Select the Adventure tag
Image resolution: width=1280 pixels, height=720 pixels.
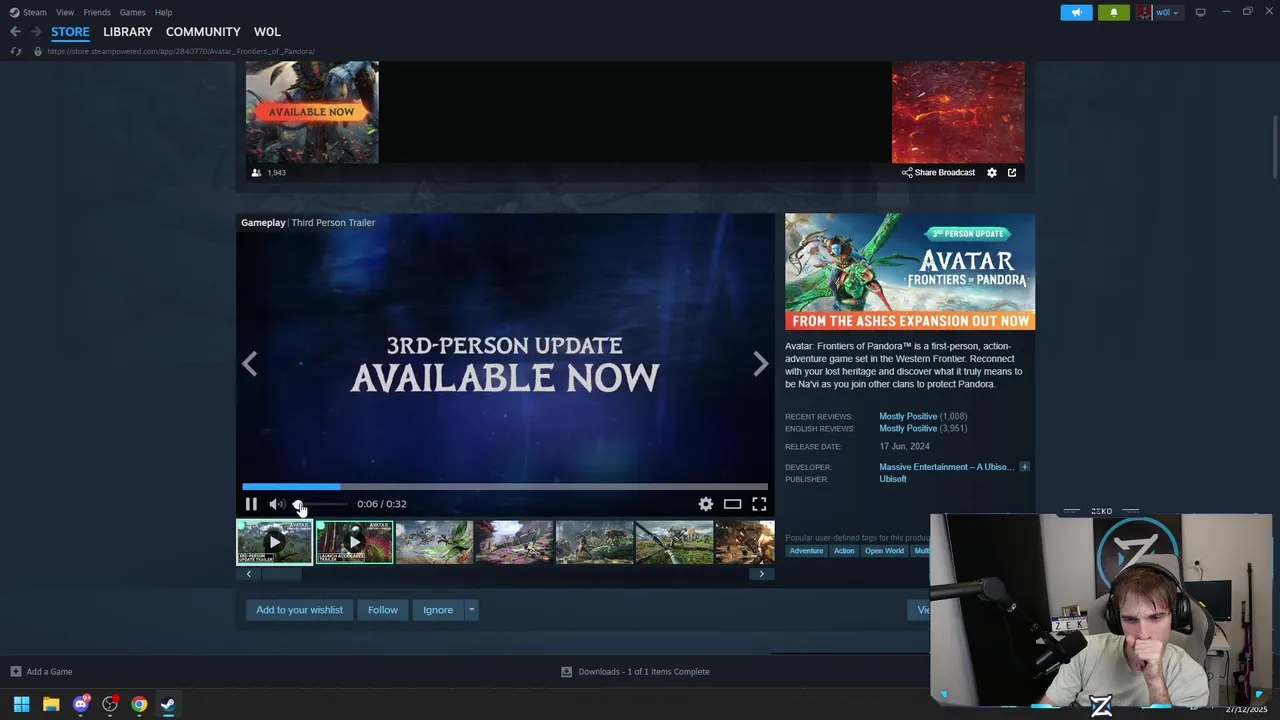806,551
